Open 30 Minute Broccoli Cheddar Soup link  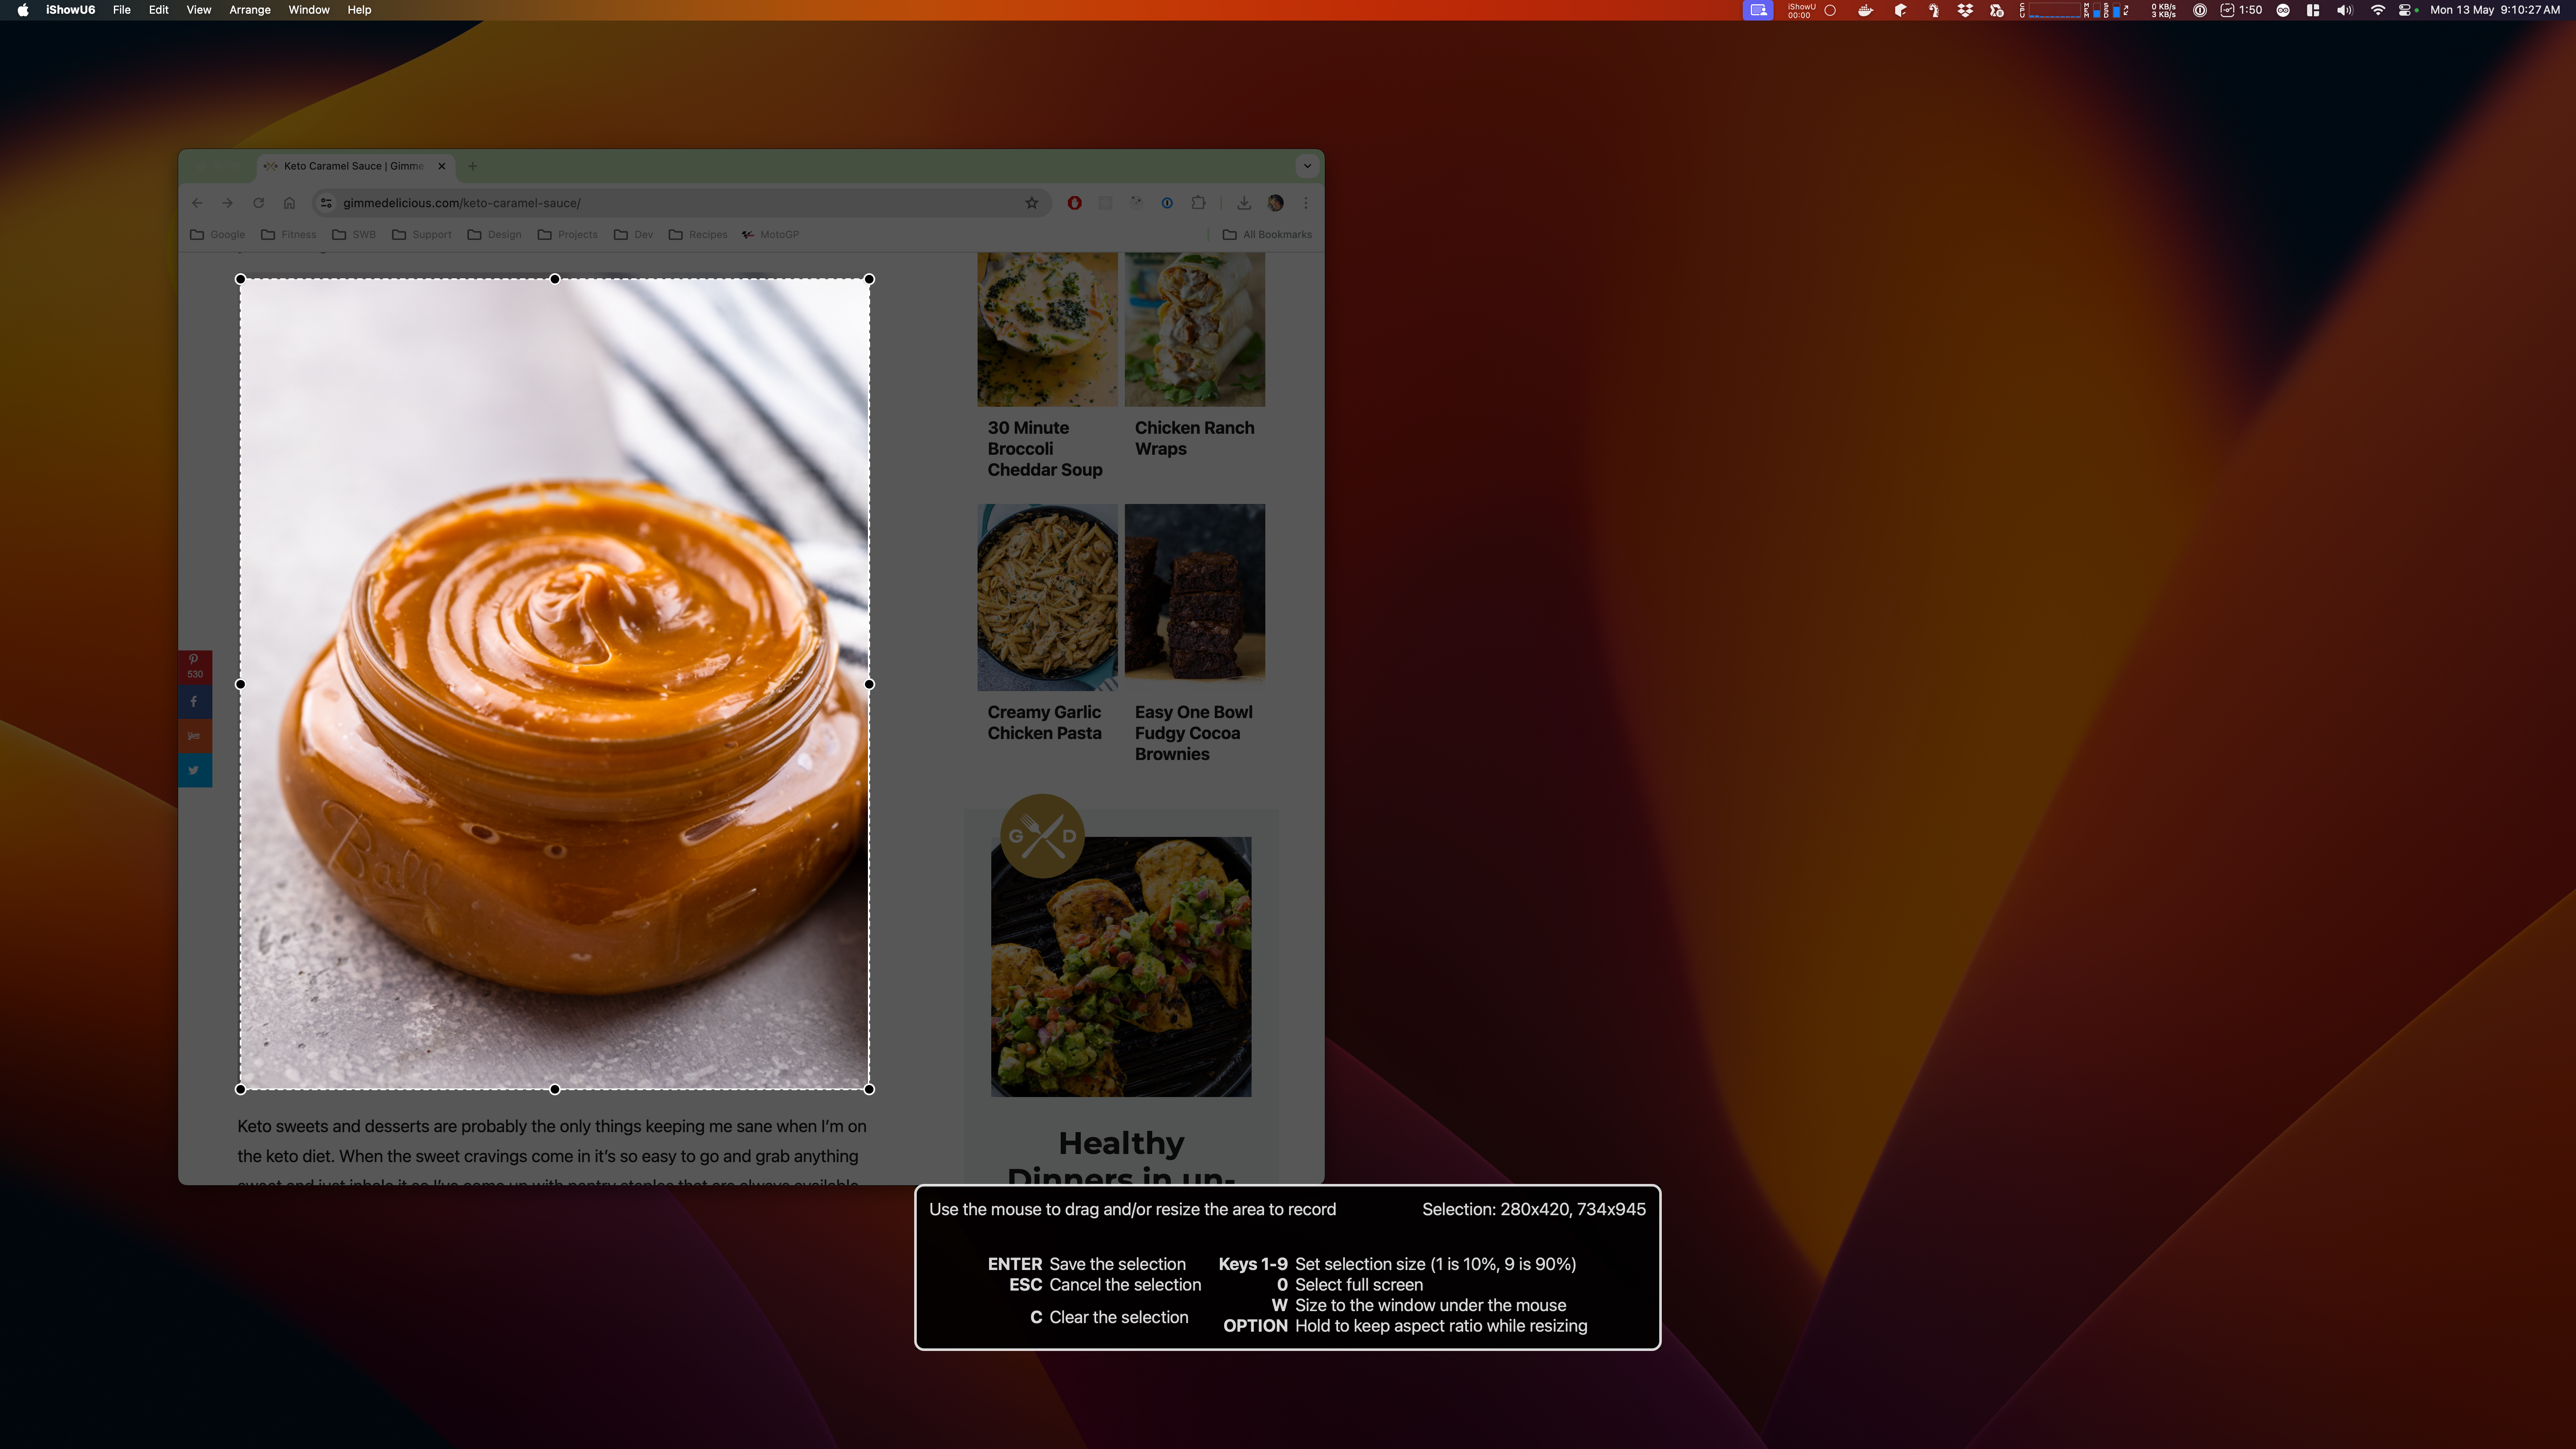[1045, 449]
